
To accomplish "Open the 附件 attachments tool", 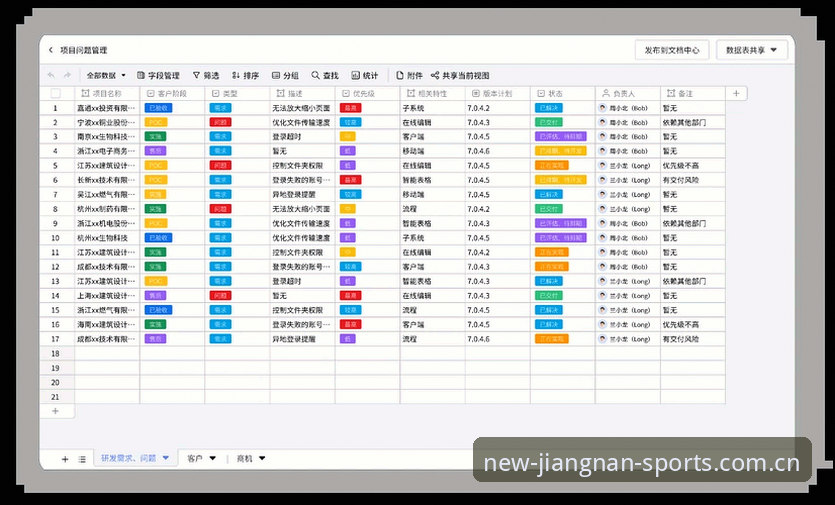I will tap(409, 76).
